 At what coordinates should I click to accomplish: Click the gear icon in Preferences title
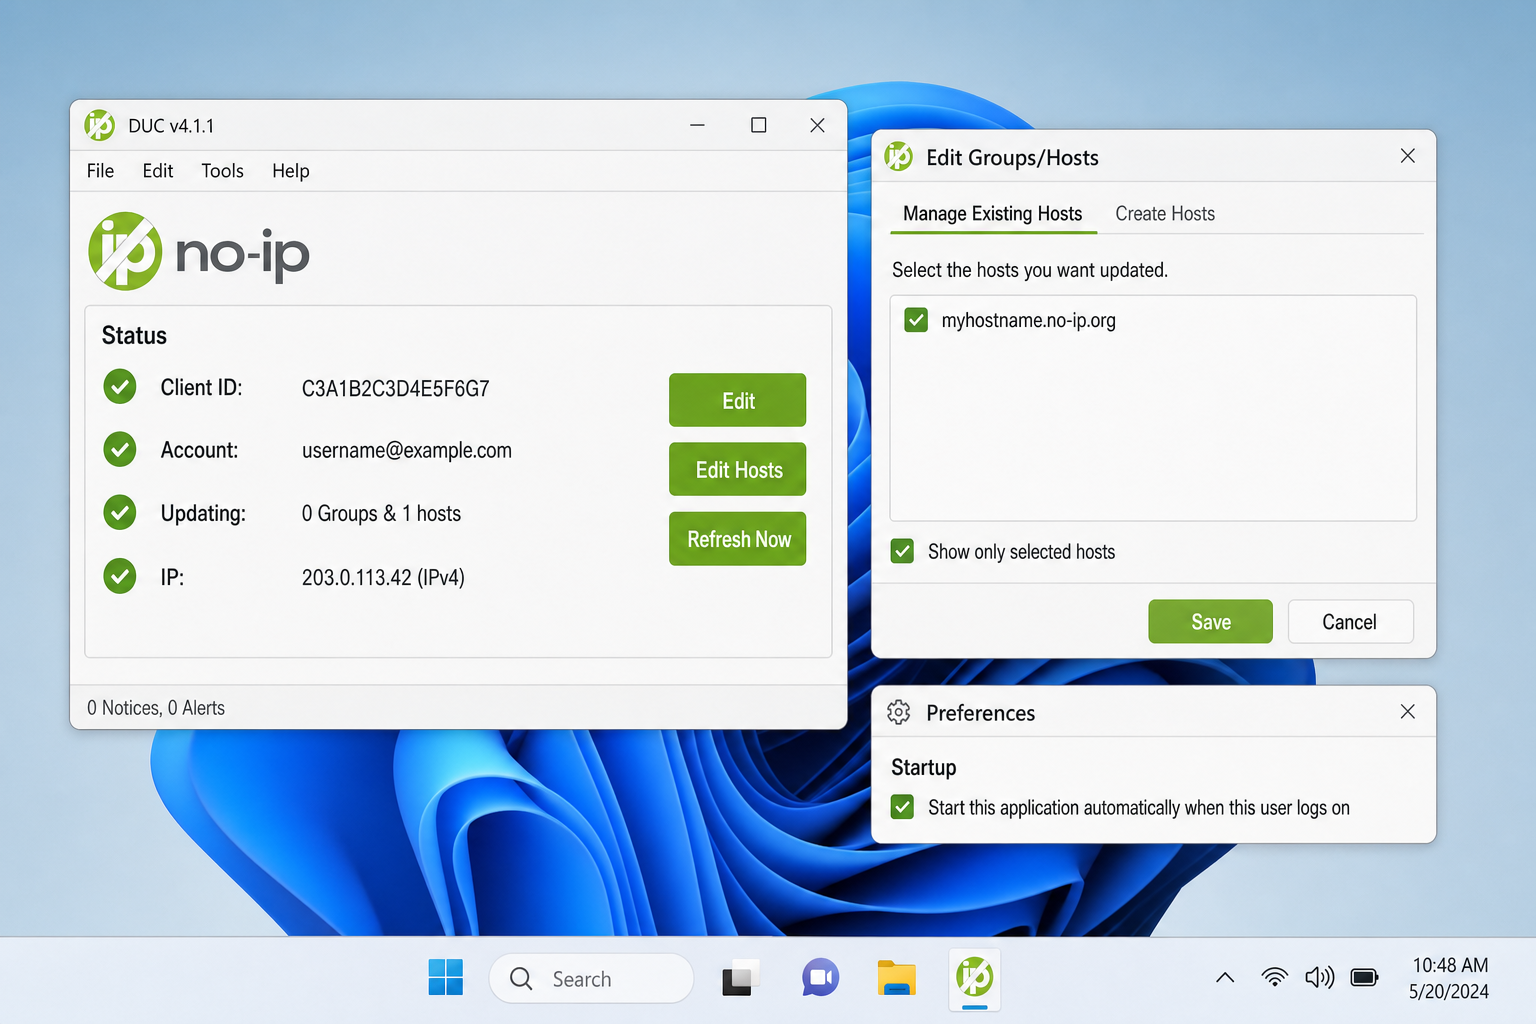tap(899, 712)
